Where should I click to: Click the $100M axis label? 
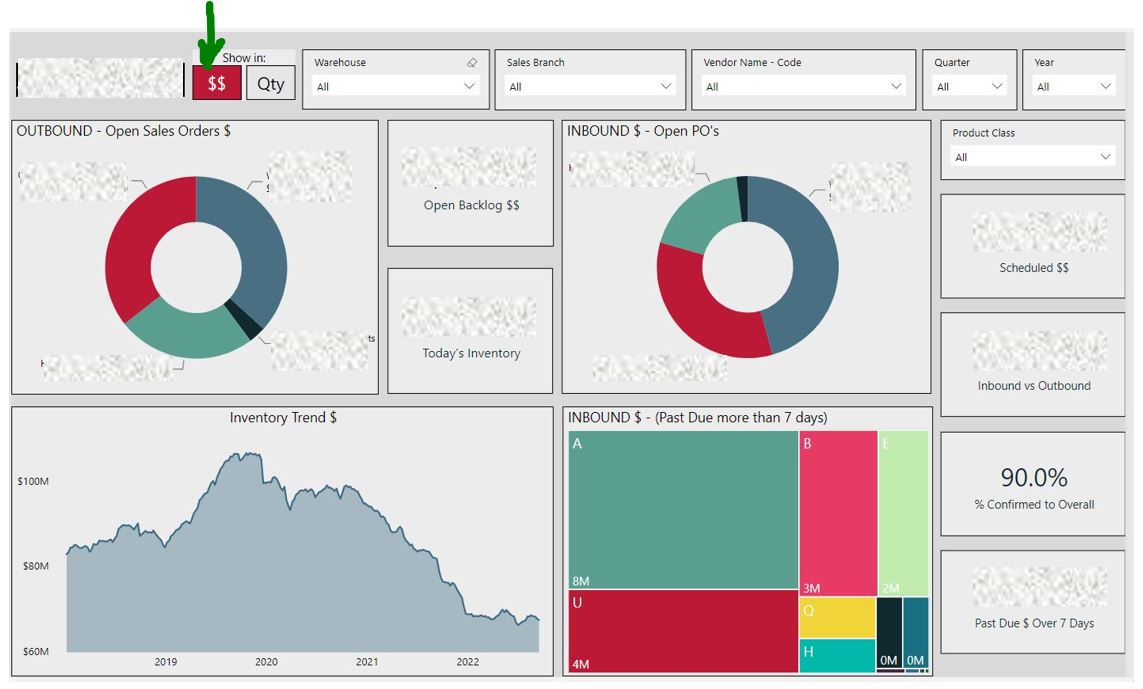pos(33,481)
